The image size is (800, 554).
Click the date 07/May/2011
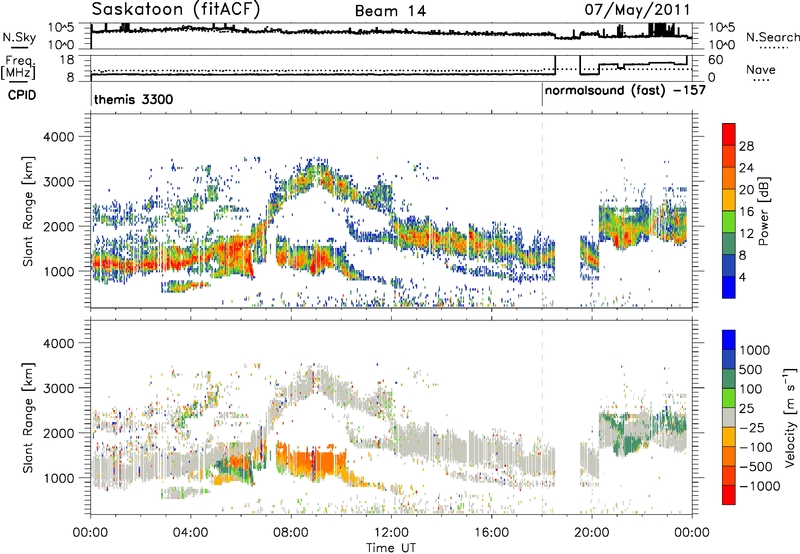tap(637, 9)
